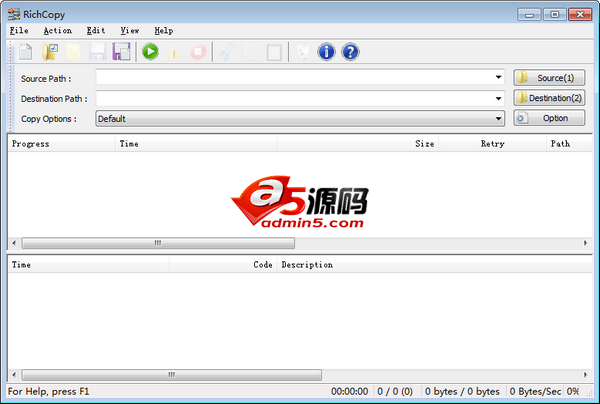
Task: Open the Edit menu
Action: click(96, 31)
